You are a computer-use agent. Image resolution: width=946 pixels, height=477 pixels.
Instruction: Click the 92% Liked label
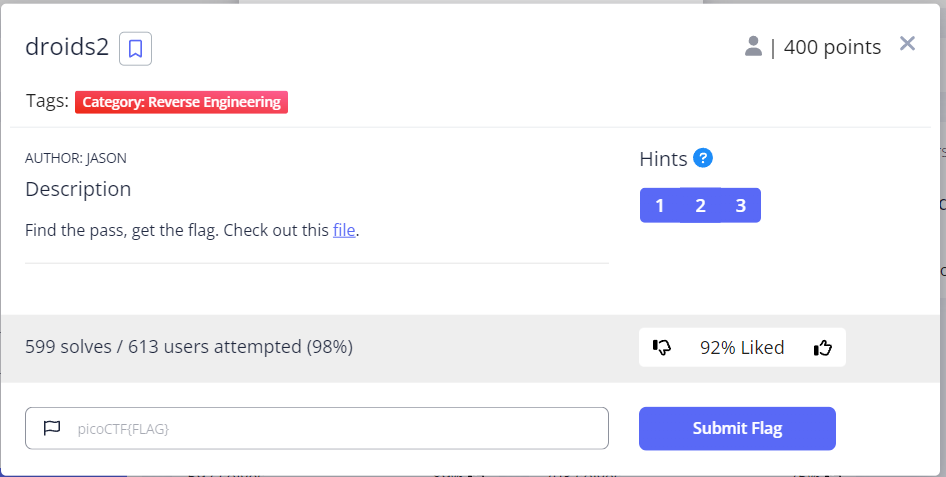coord(742,348)
